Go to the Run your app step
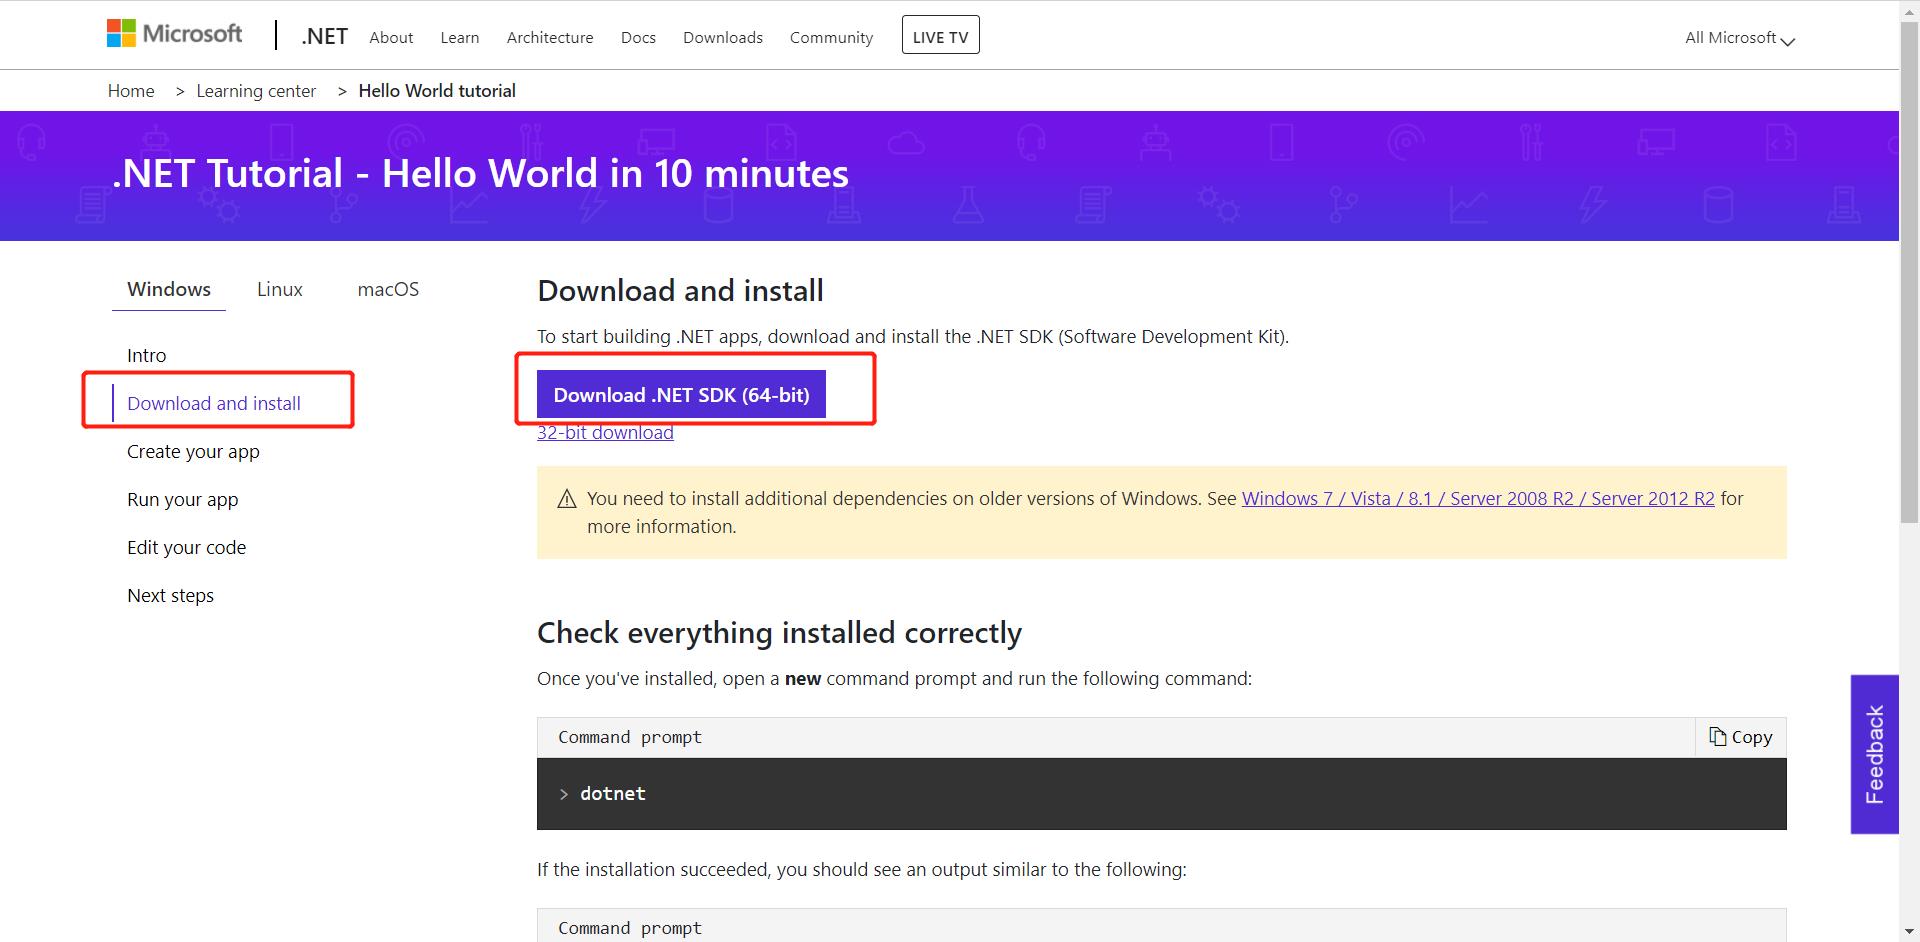This screenshot has width=1920, height=942. (183, 499)
